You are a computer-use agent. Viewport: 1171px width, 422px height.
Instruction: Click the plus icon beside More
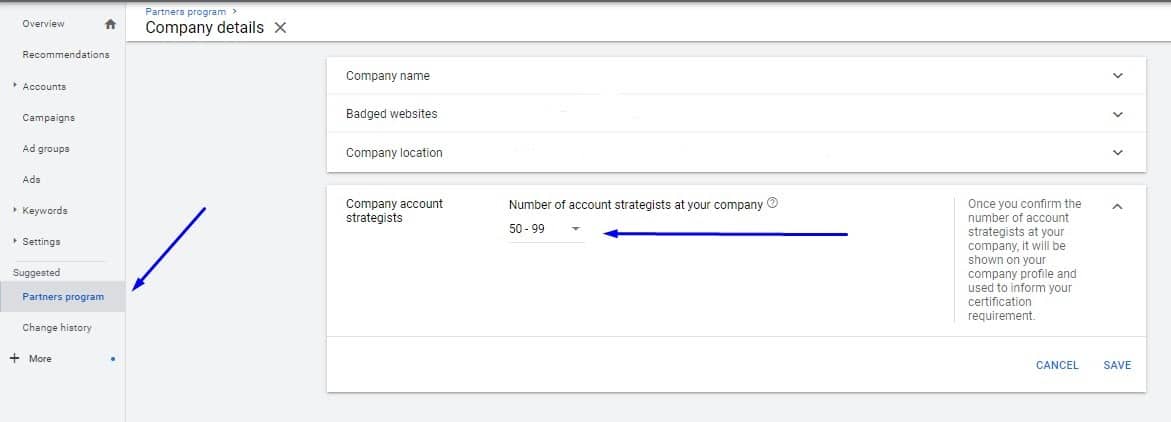tap(14, 358)
